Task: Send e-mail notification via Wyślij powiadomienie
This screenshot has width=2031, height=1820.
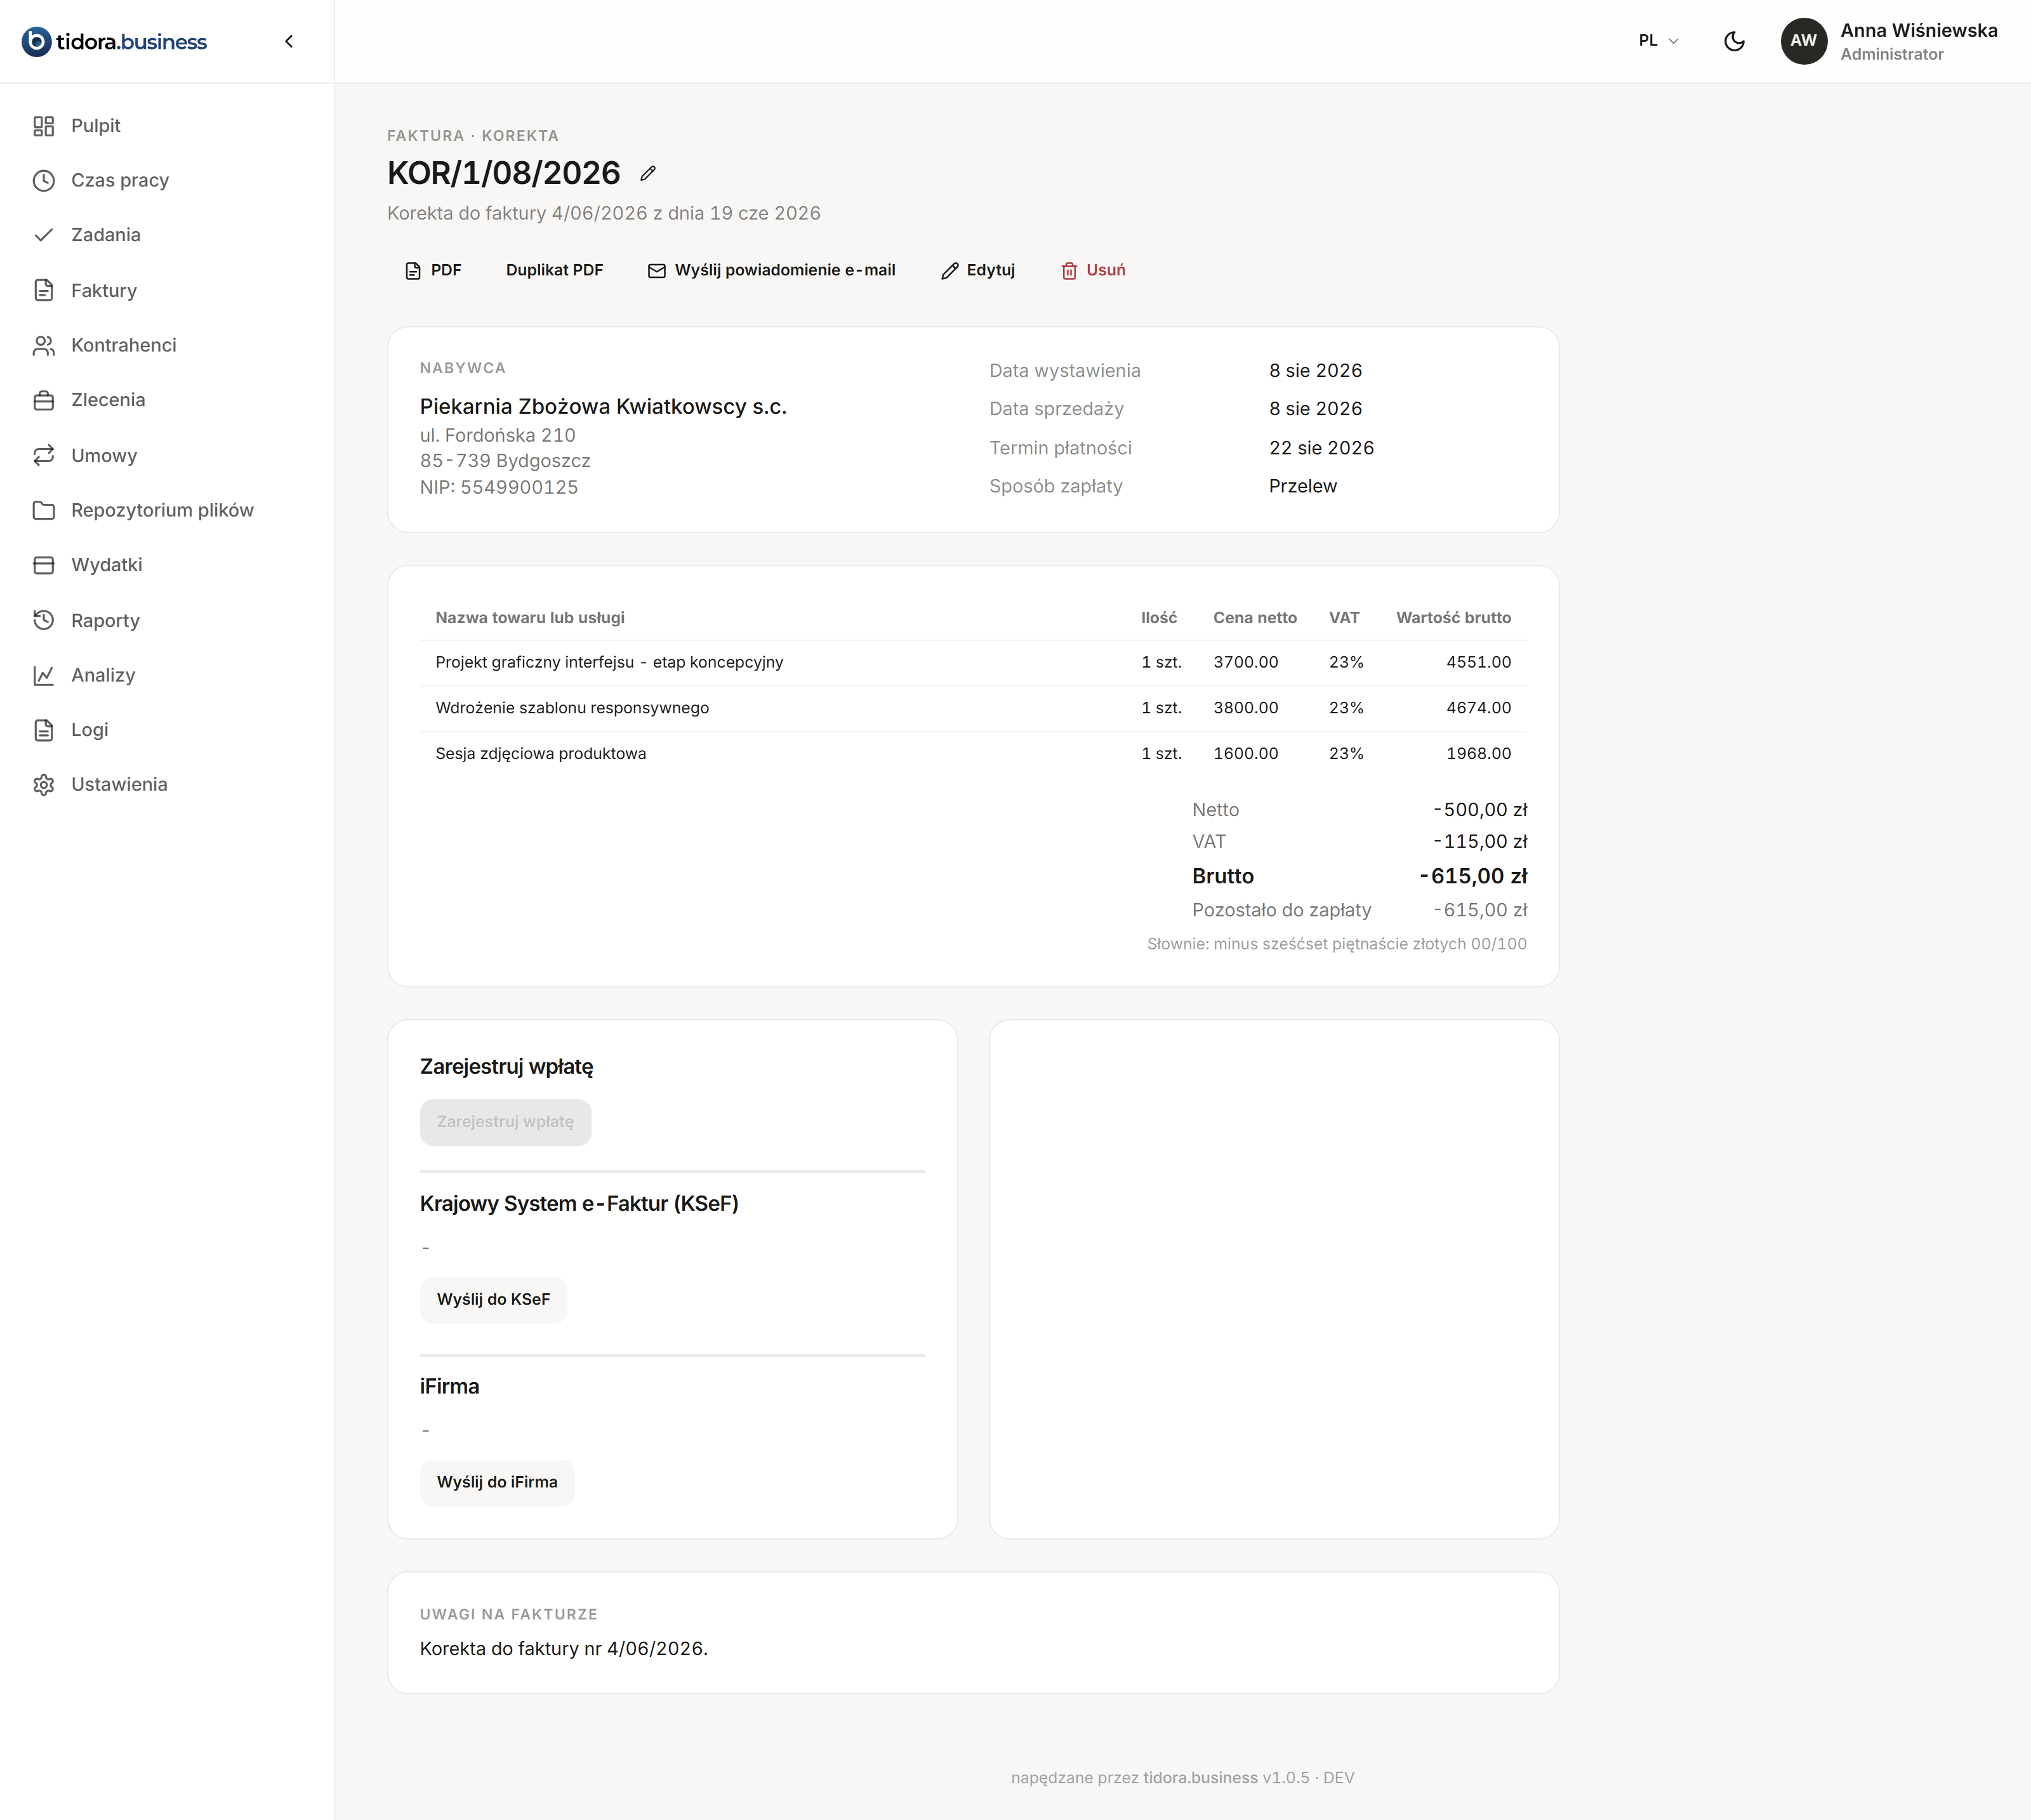Action: (x=771, y=270)
